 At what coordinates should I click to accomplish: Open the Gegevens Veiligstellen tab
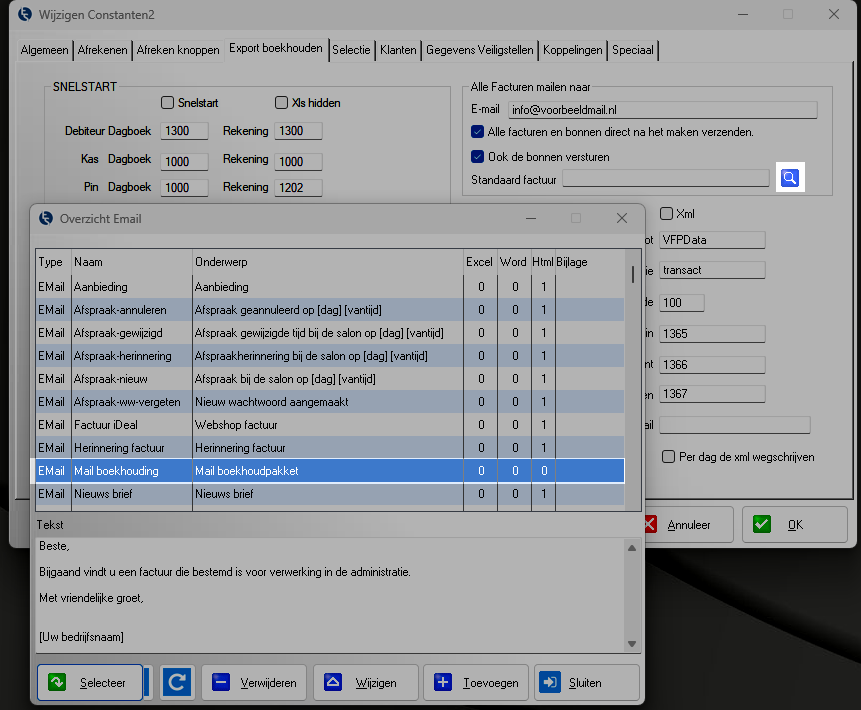point(479,50)
